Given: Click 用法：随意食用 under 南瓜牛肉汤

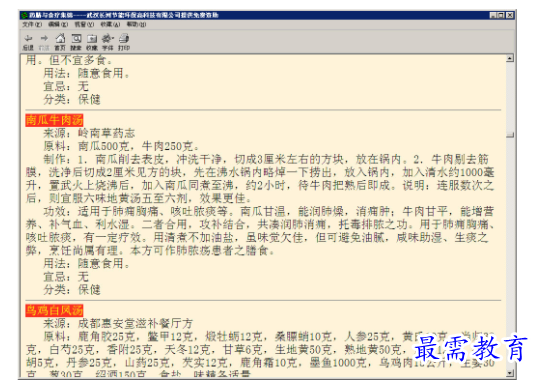Looking at the screenshot, I should [x=86, y=263].
